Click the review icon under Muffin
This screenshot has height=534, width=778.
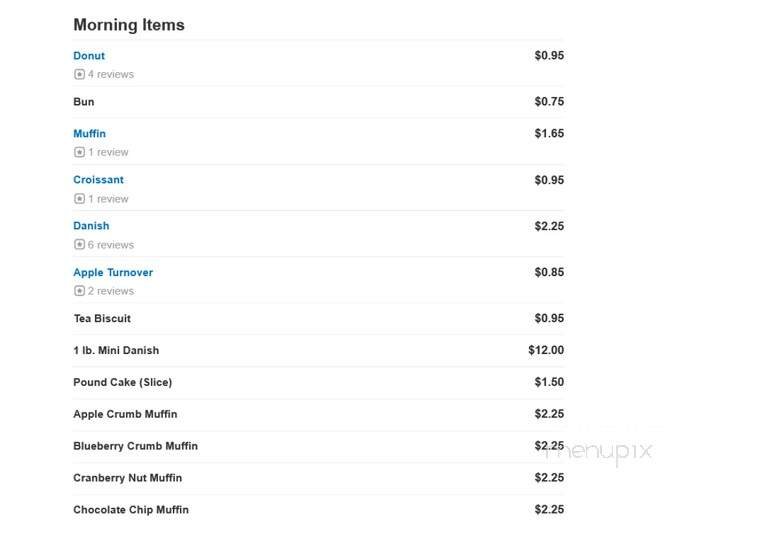[79, 153]
